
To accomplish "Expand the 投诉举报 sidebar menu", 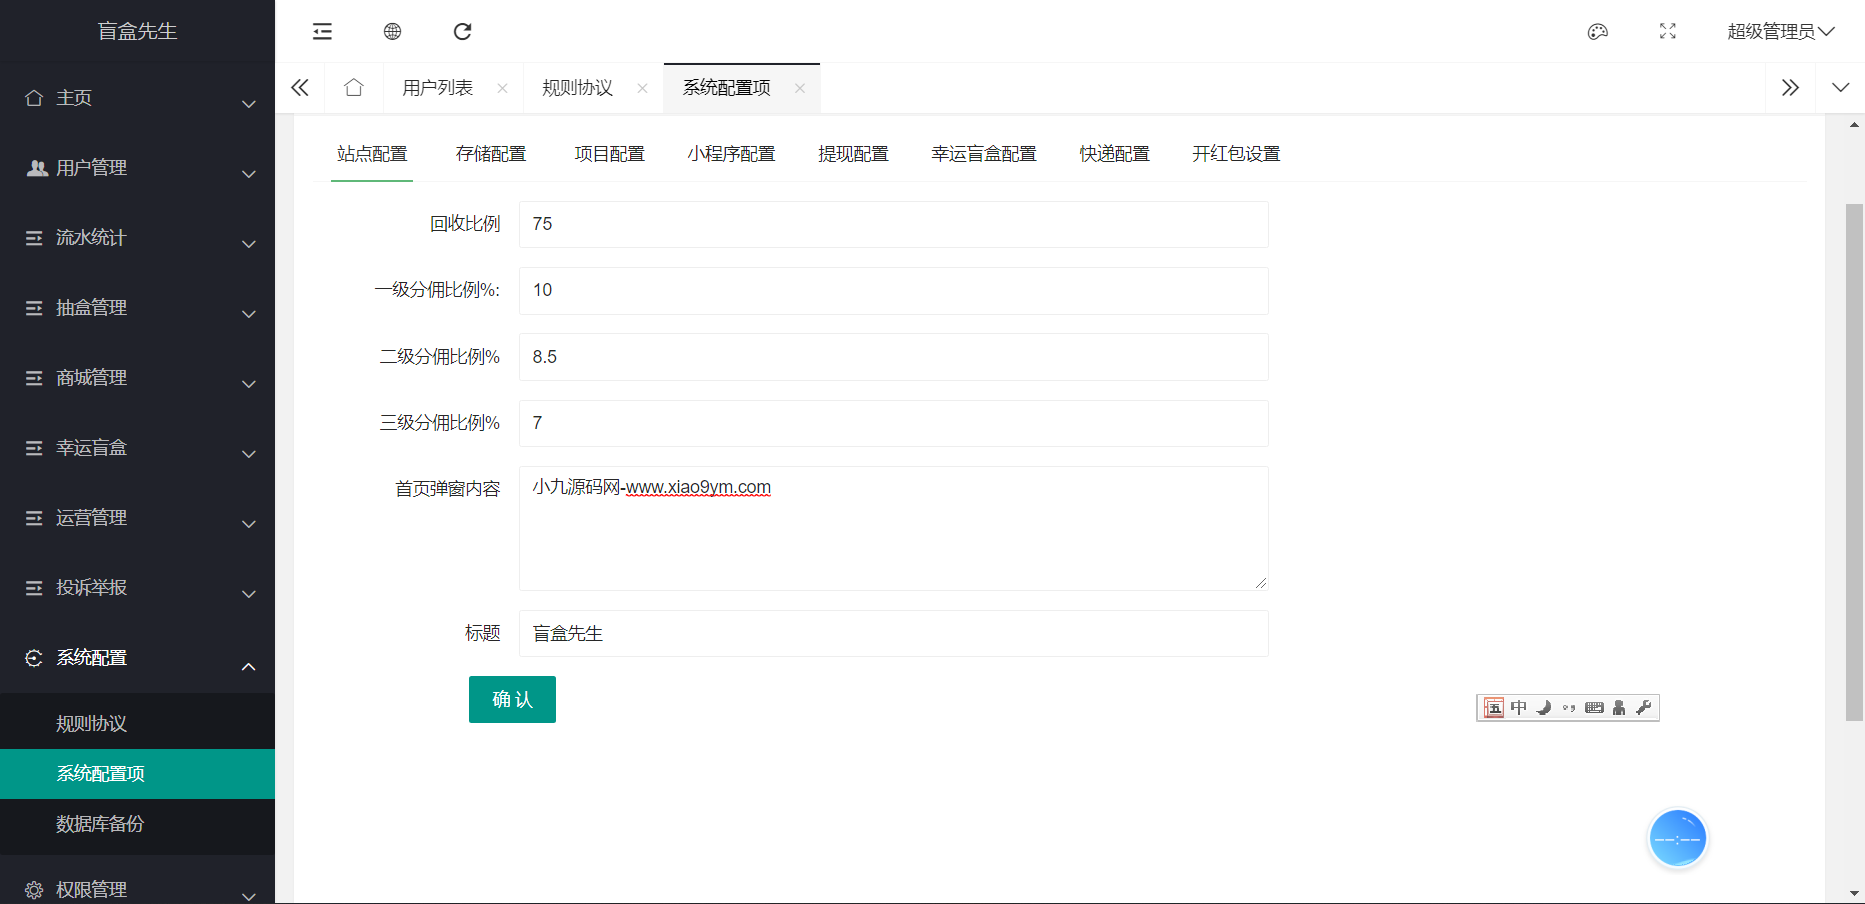I will point(249,593).
